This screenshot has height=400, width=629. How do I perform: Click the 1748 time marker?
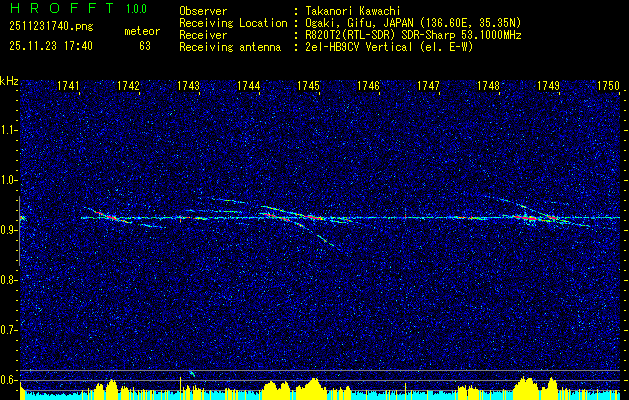pyautogui.click(x=489, y=85)
